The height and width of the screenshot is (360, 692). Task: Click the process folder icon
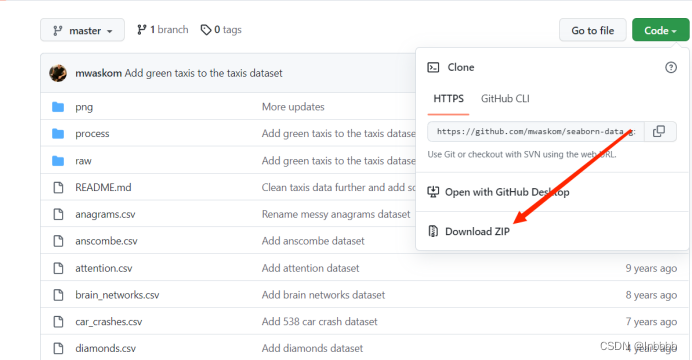[x=58, y=134]
